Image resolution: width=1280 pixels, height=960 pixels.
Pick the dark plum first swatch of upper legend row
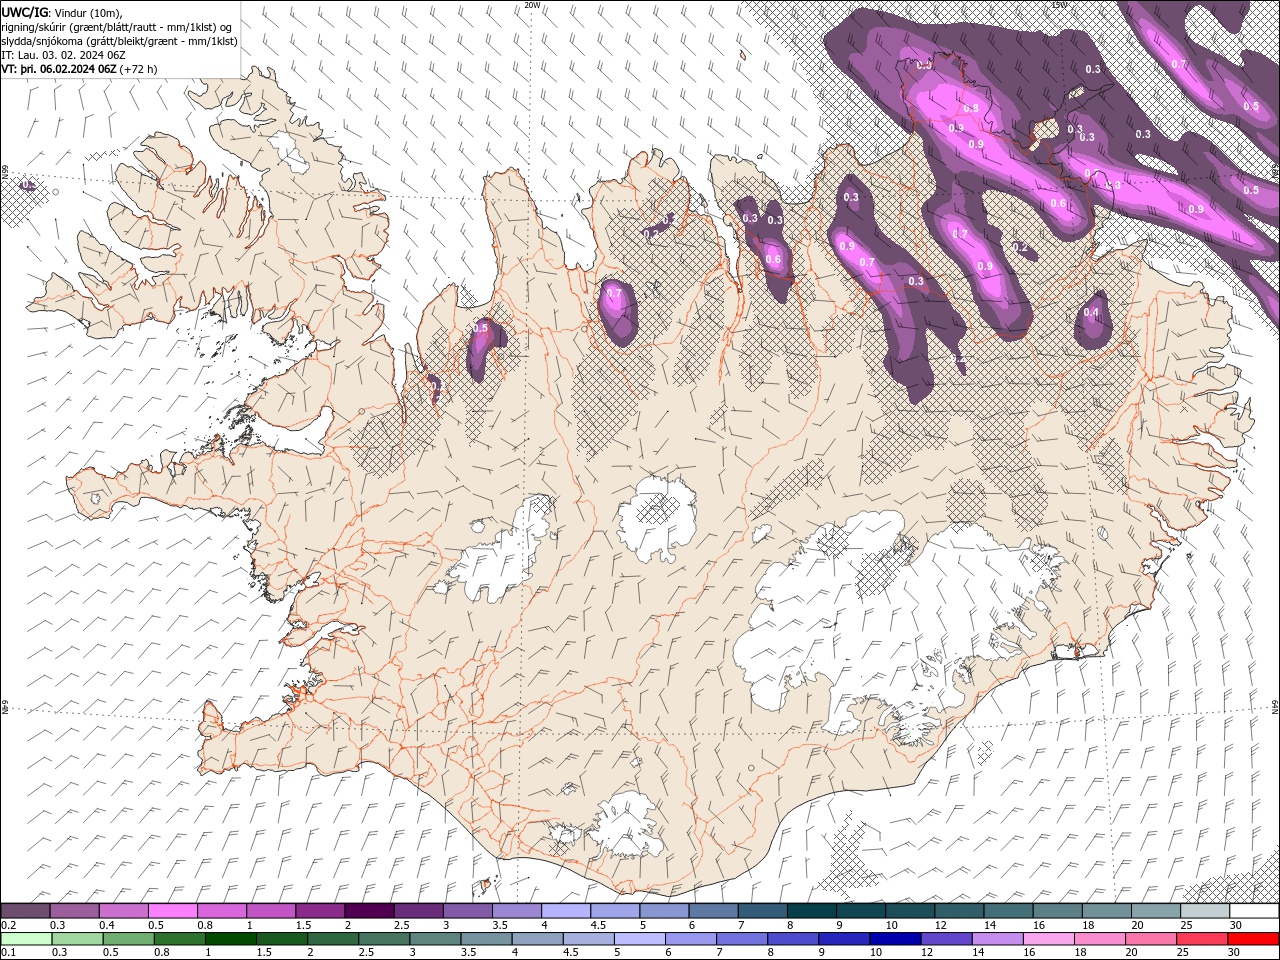click(25, 911)
